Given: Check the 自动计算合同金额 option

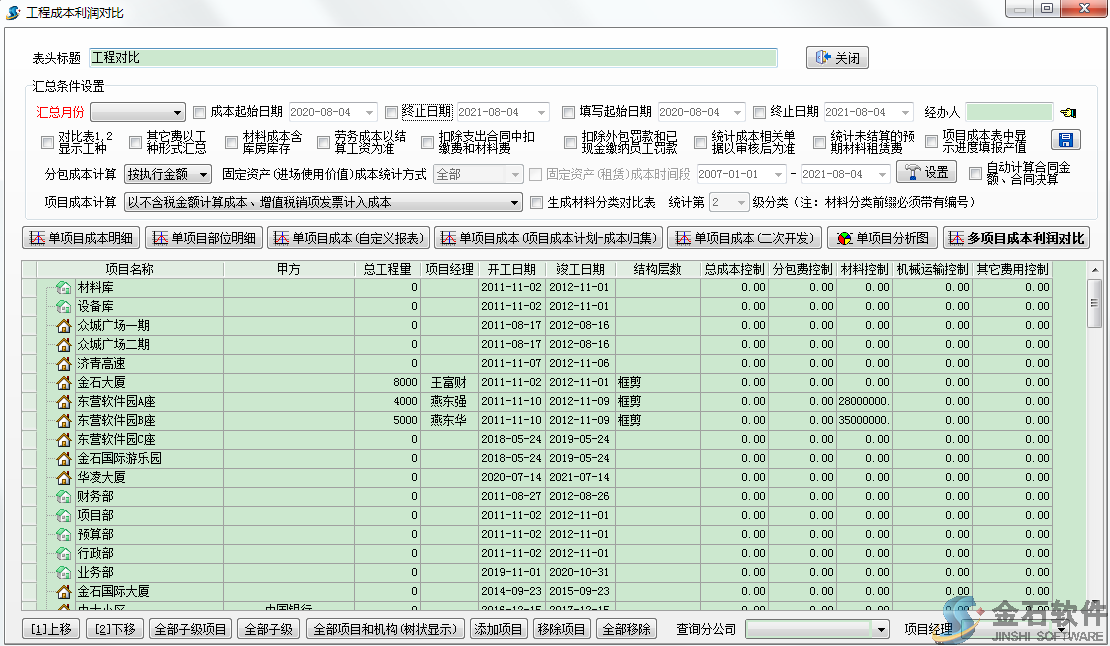Looking at the screenshot, I should point(975,174).
